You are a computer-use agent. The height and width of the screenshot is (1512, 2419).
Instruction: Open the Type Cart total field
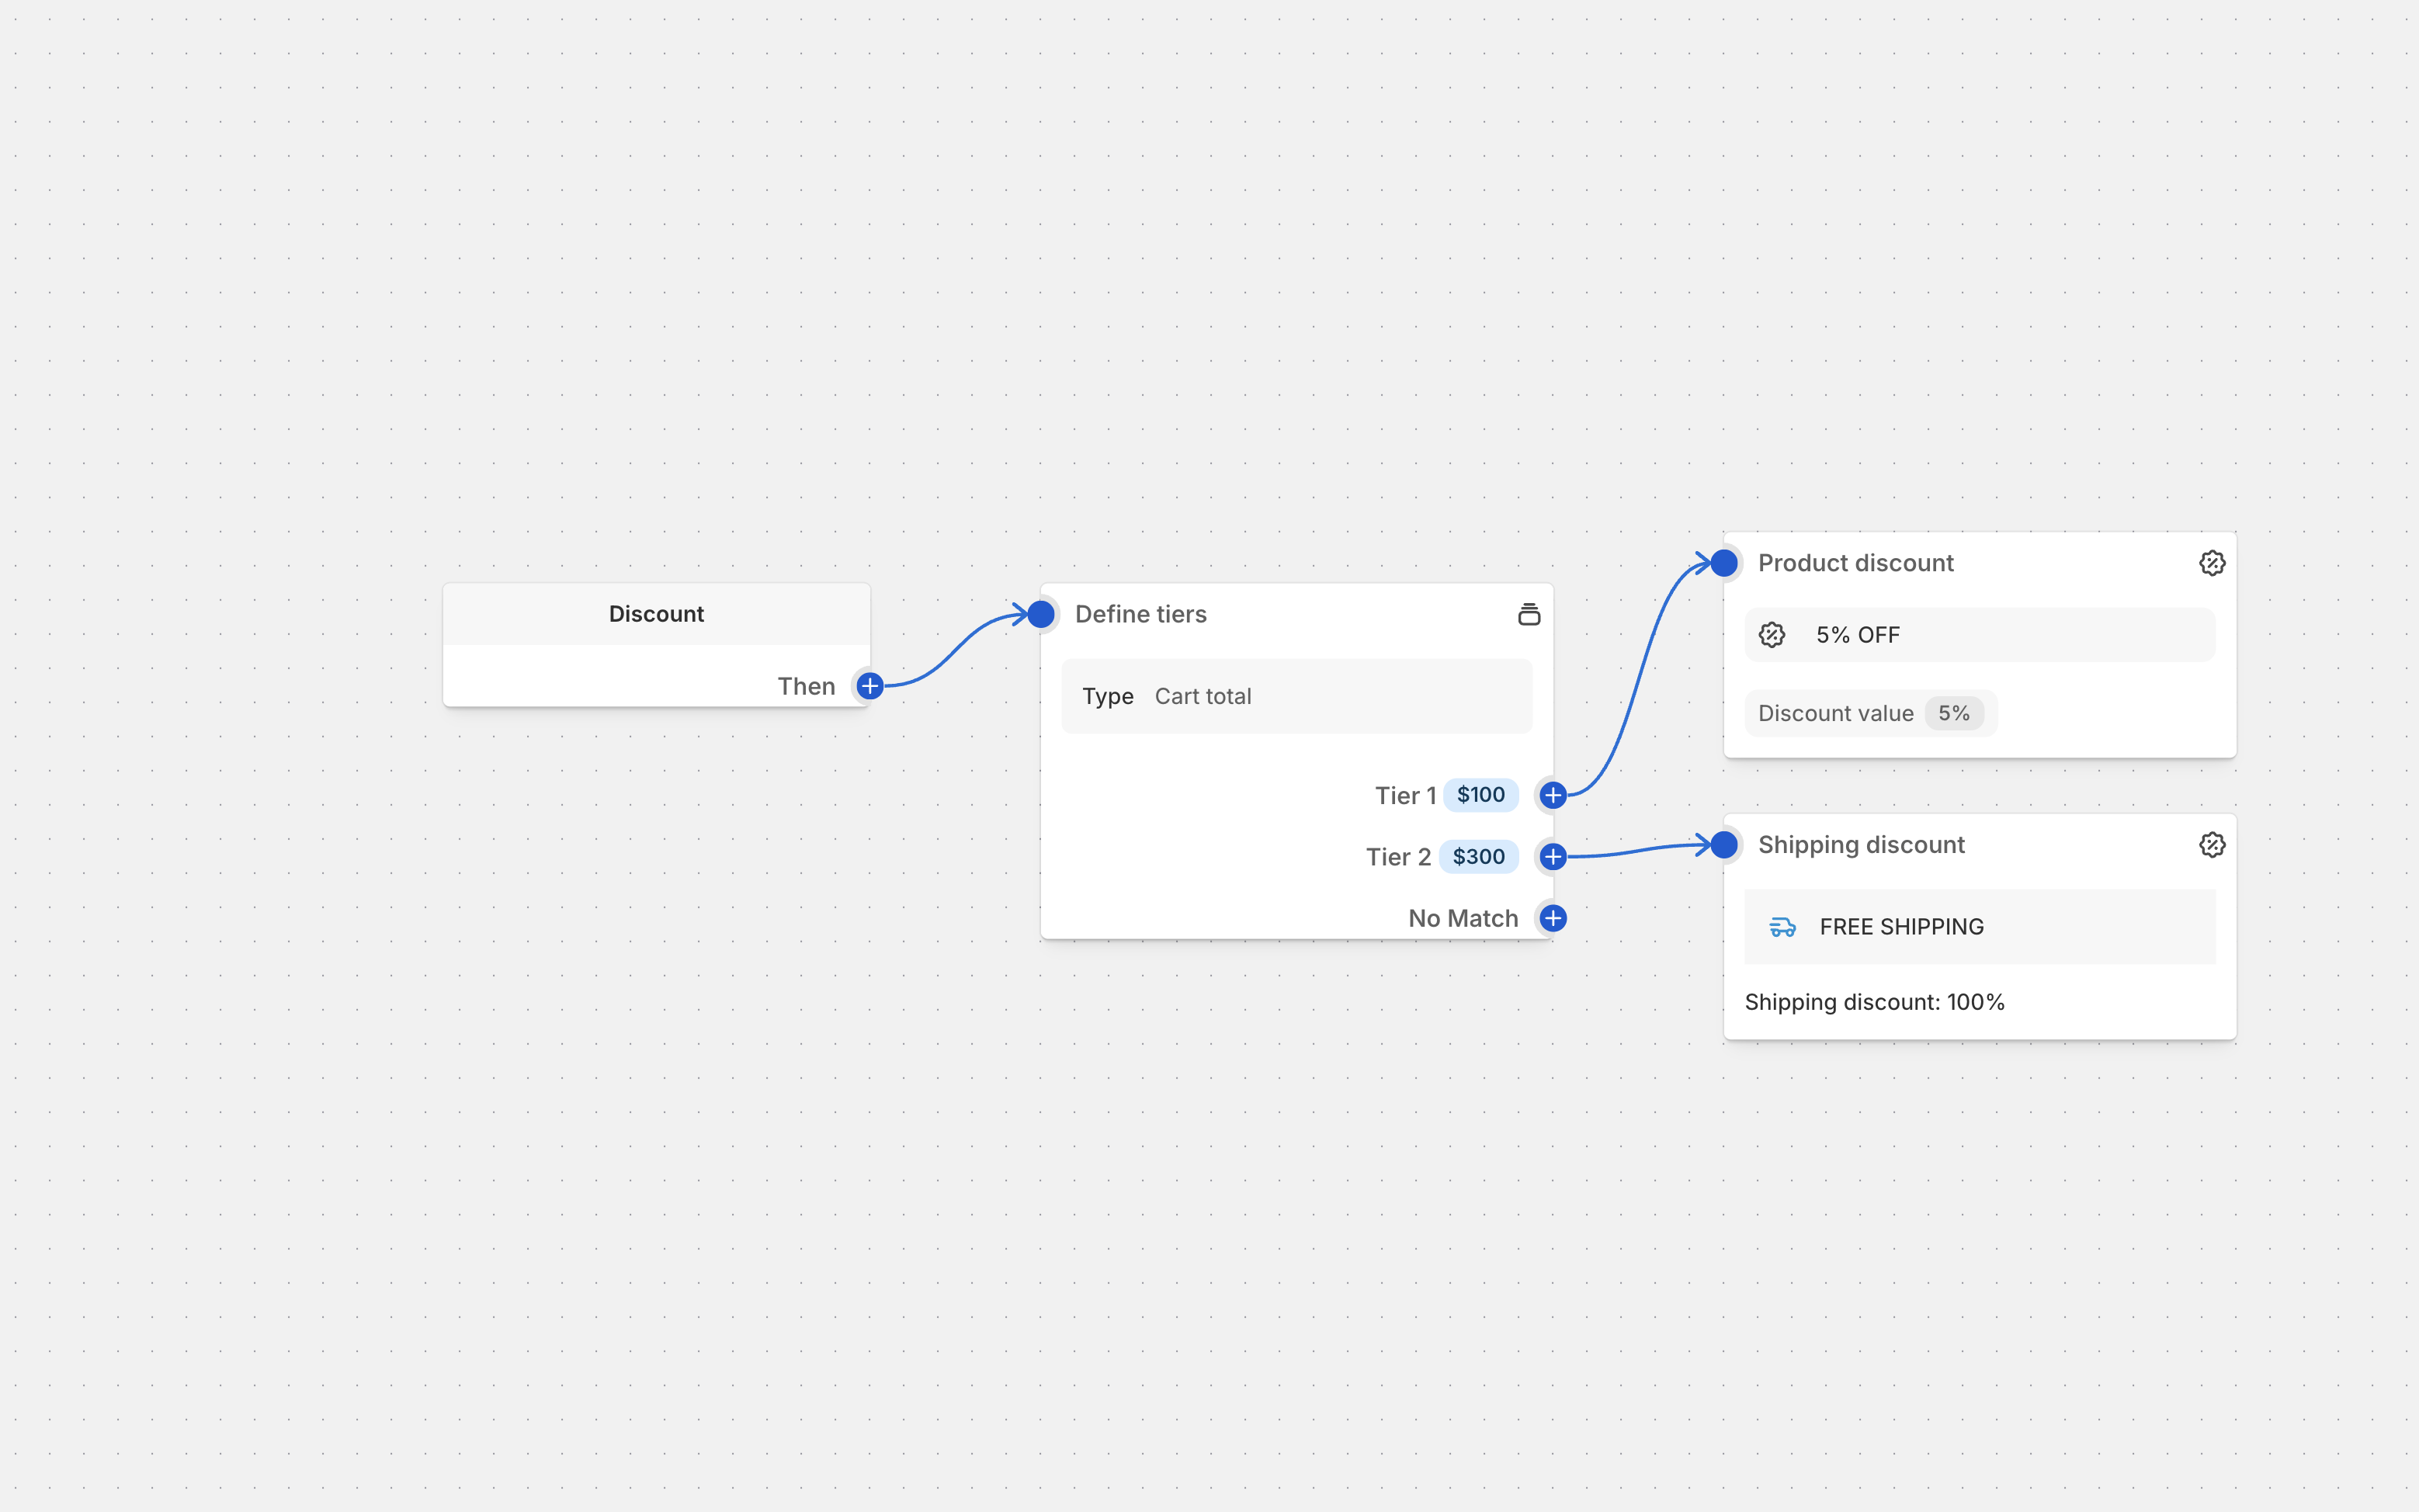coord(1296,696)
